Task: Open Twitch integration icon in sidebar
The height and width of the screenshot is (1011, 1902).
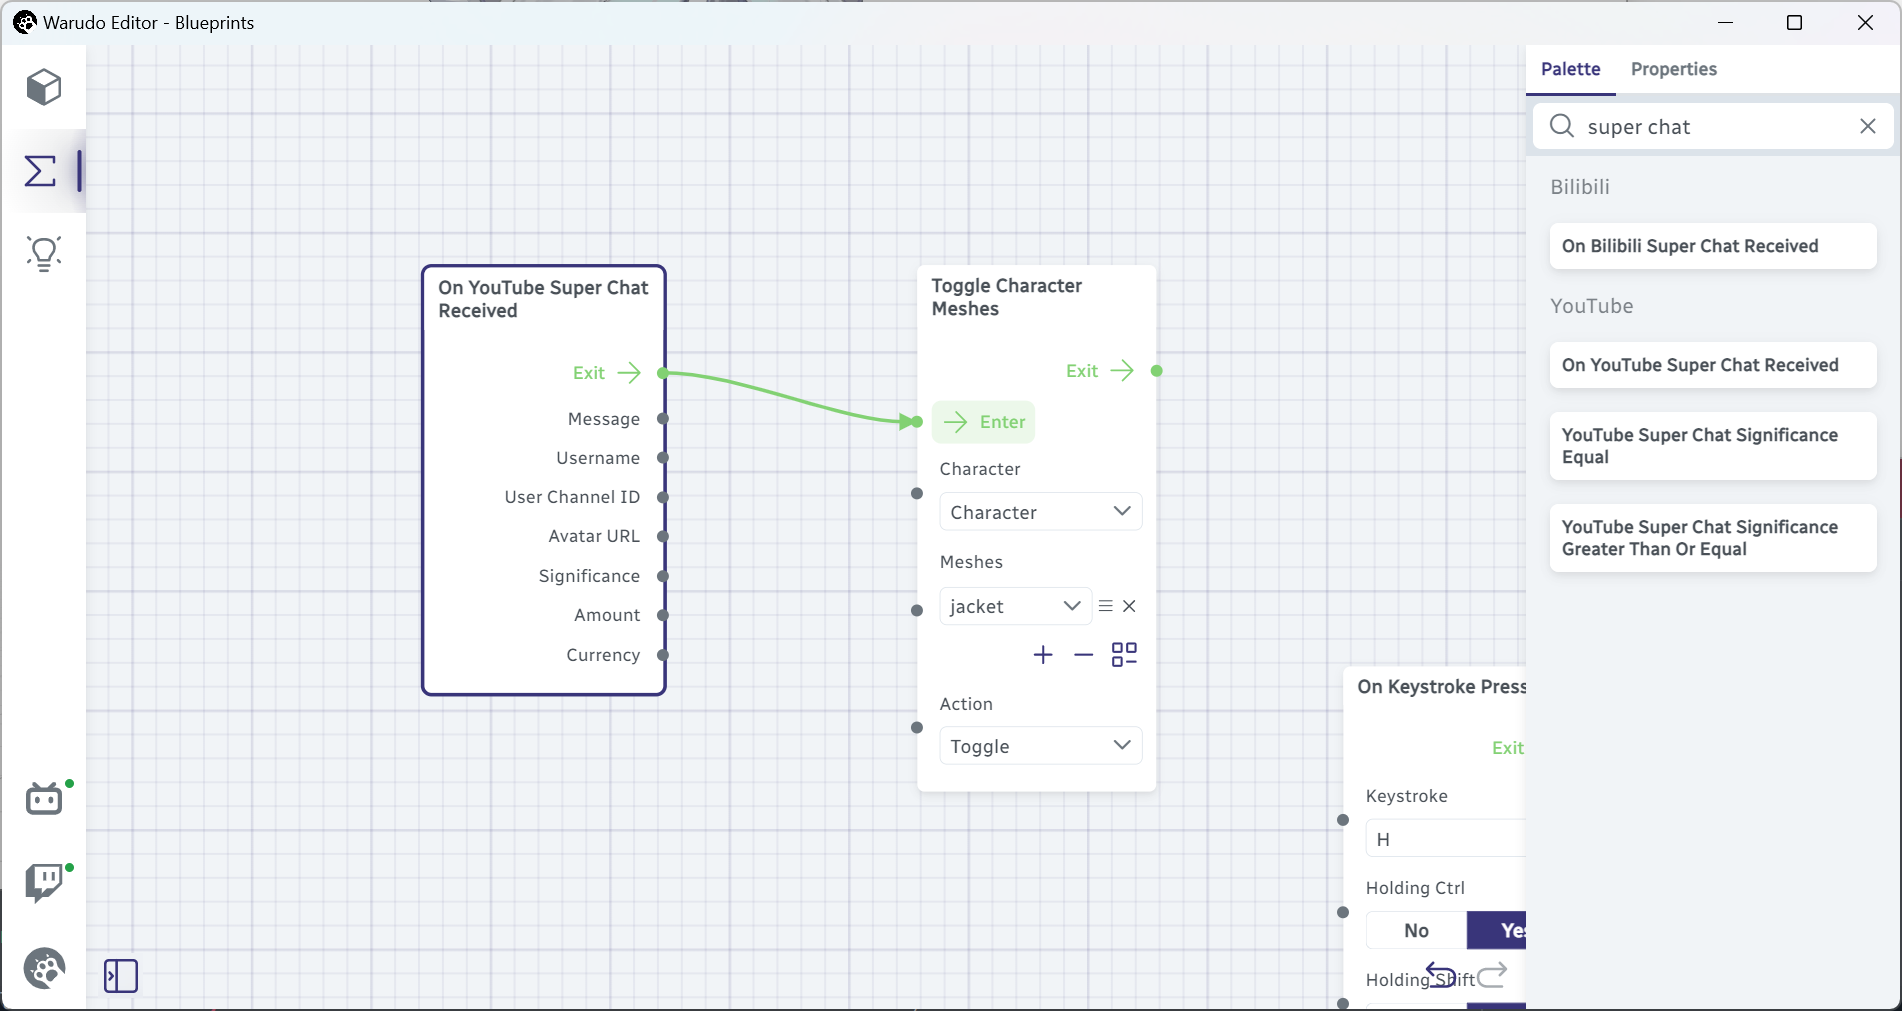Action: coord(45,882)
